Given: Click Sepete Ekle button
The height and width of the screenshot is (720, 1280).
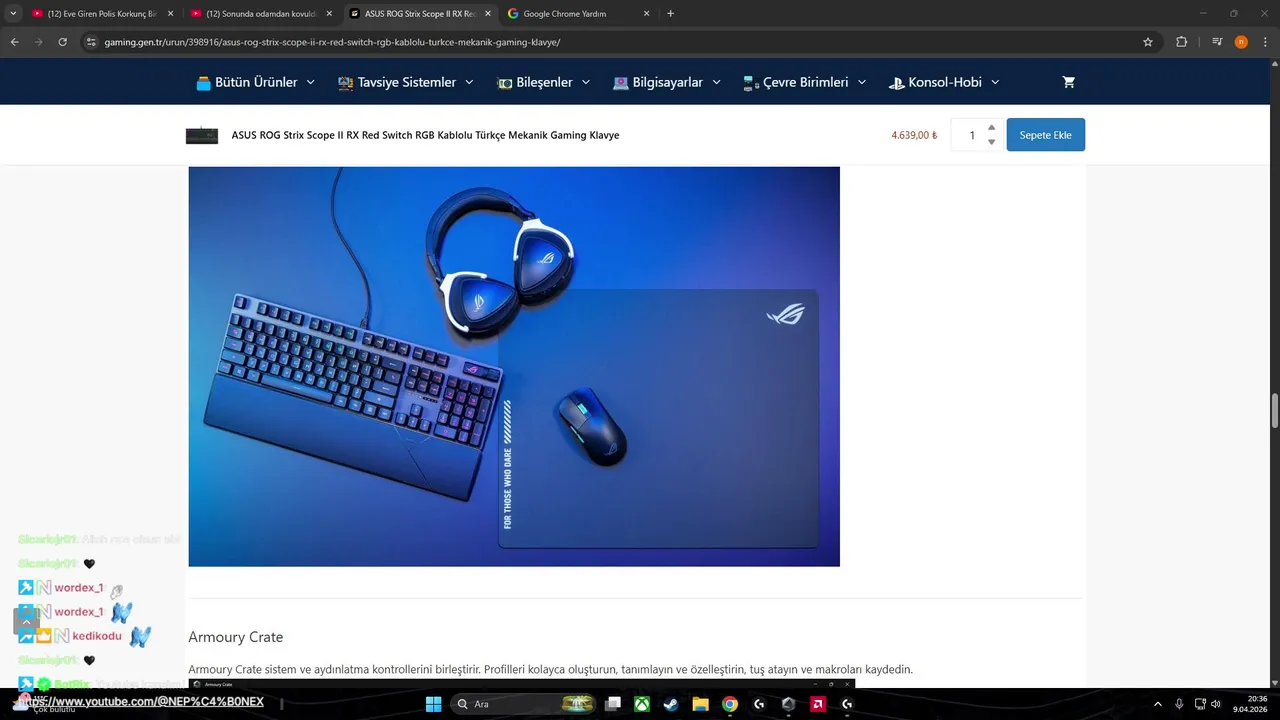Looking at the screenshot, I should pyautogui.click(x=1045, y=135).
